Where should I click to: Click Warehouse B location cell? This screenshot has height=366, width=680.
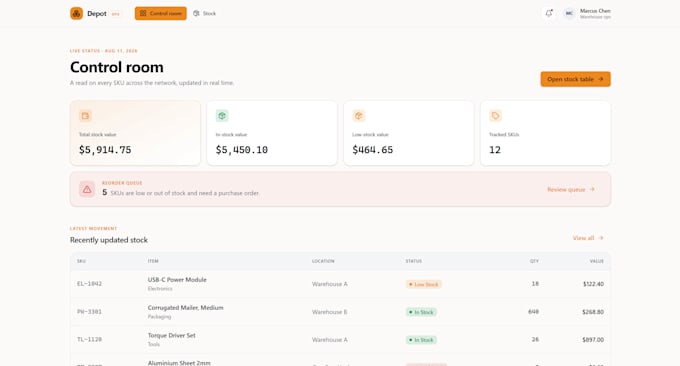point(330,312)
